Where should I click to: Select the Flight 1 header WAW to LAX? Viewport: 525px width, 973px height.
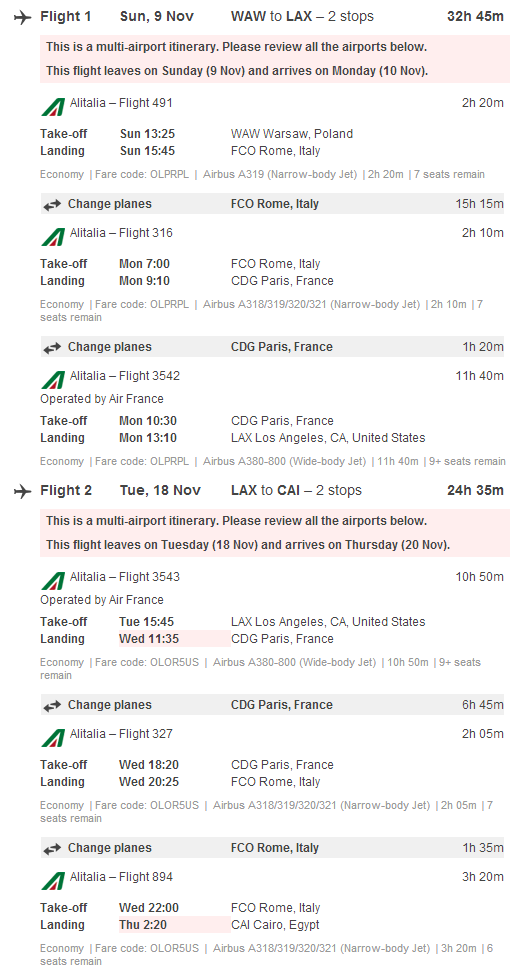click(x=271, y=17)
